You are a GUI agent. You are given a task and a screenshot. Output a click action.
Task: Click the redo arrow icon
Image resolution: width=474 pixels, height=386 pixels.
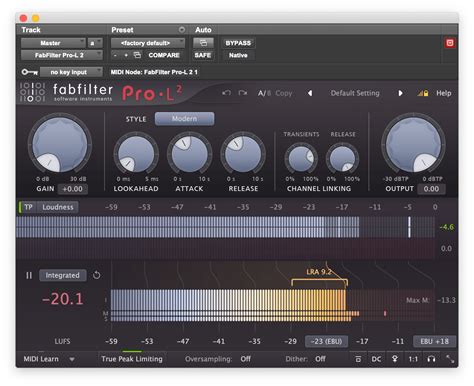click(243, 93)
